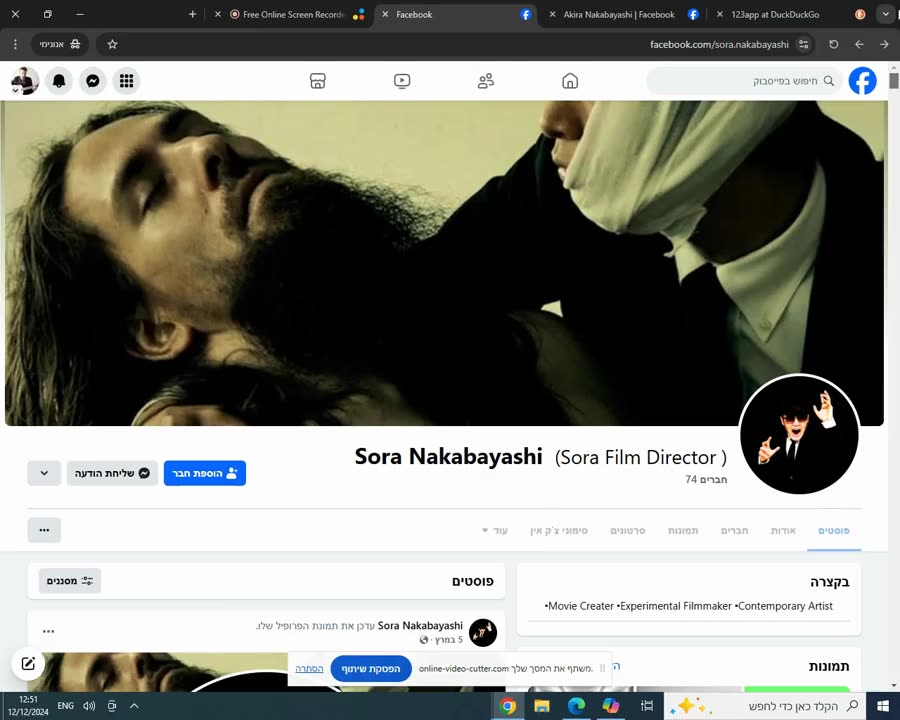This screenshot has width=900, height=720.
Task: Open the taskbar clock showing 12:51
Action: (x=28, y=706)
